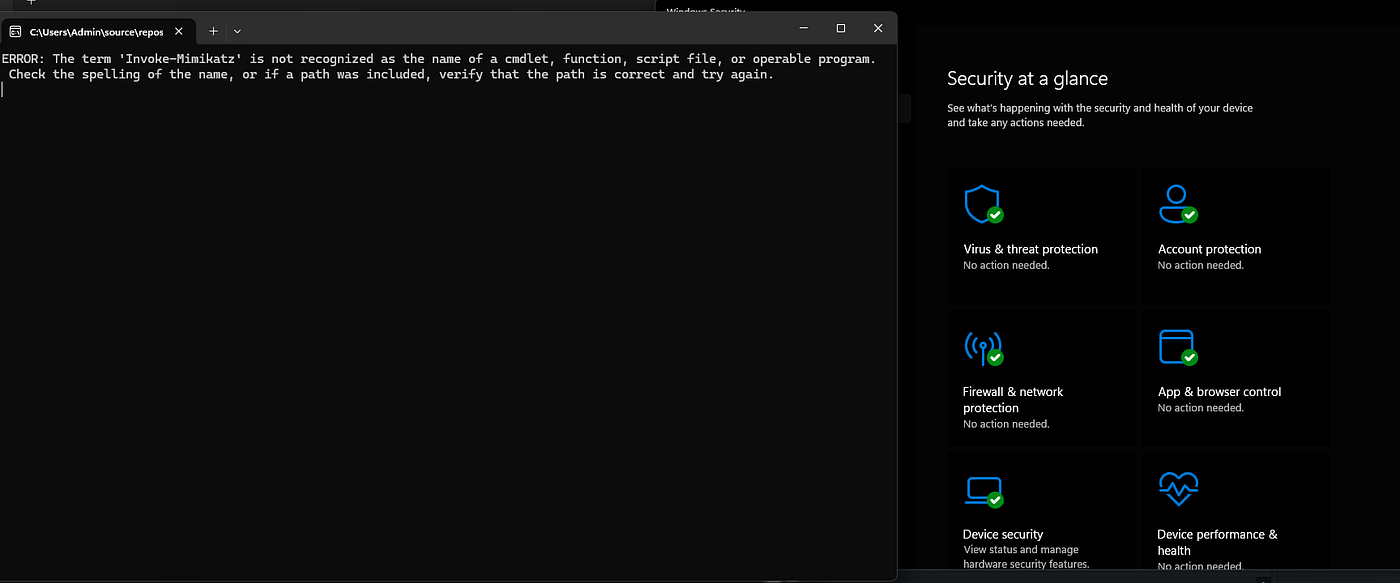Screen dimensions: 1400x583
Task: Open a new terminal tab with plus
Action: pos(213,31)
